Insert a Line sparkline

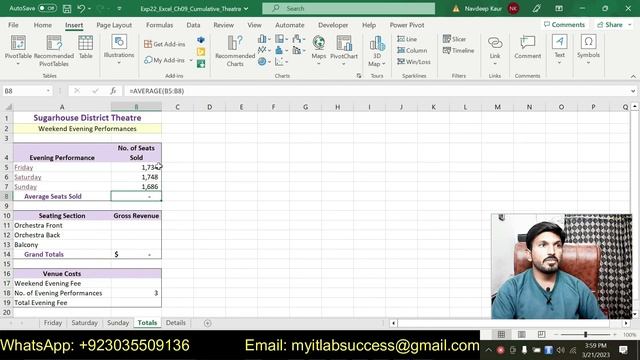pos(407,39)
